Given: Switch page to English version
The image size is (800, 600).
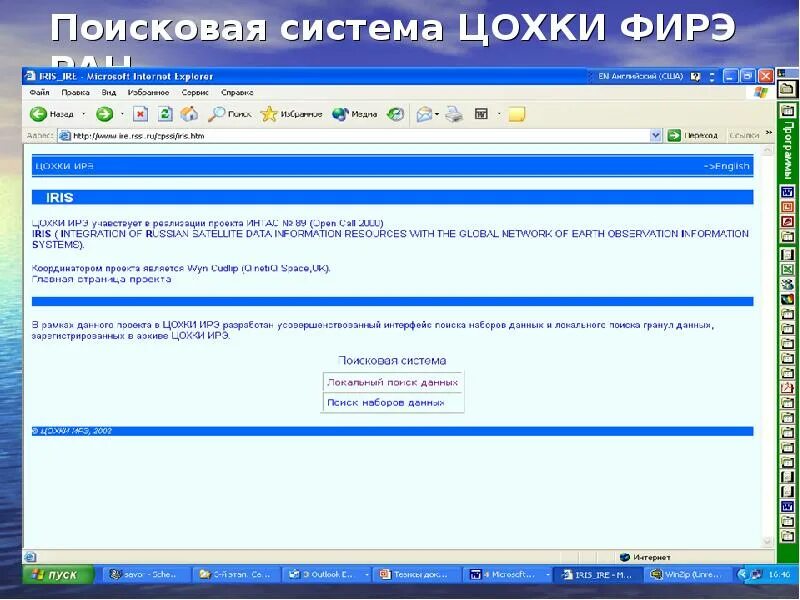Looking at the screenshot, I should point(727,166).
